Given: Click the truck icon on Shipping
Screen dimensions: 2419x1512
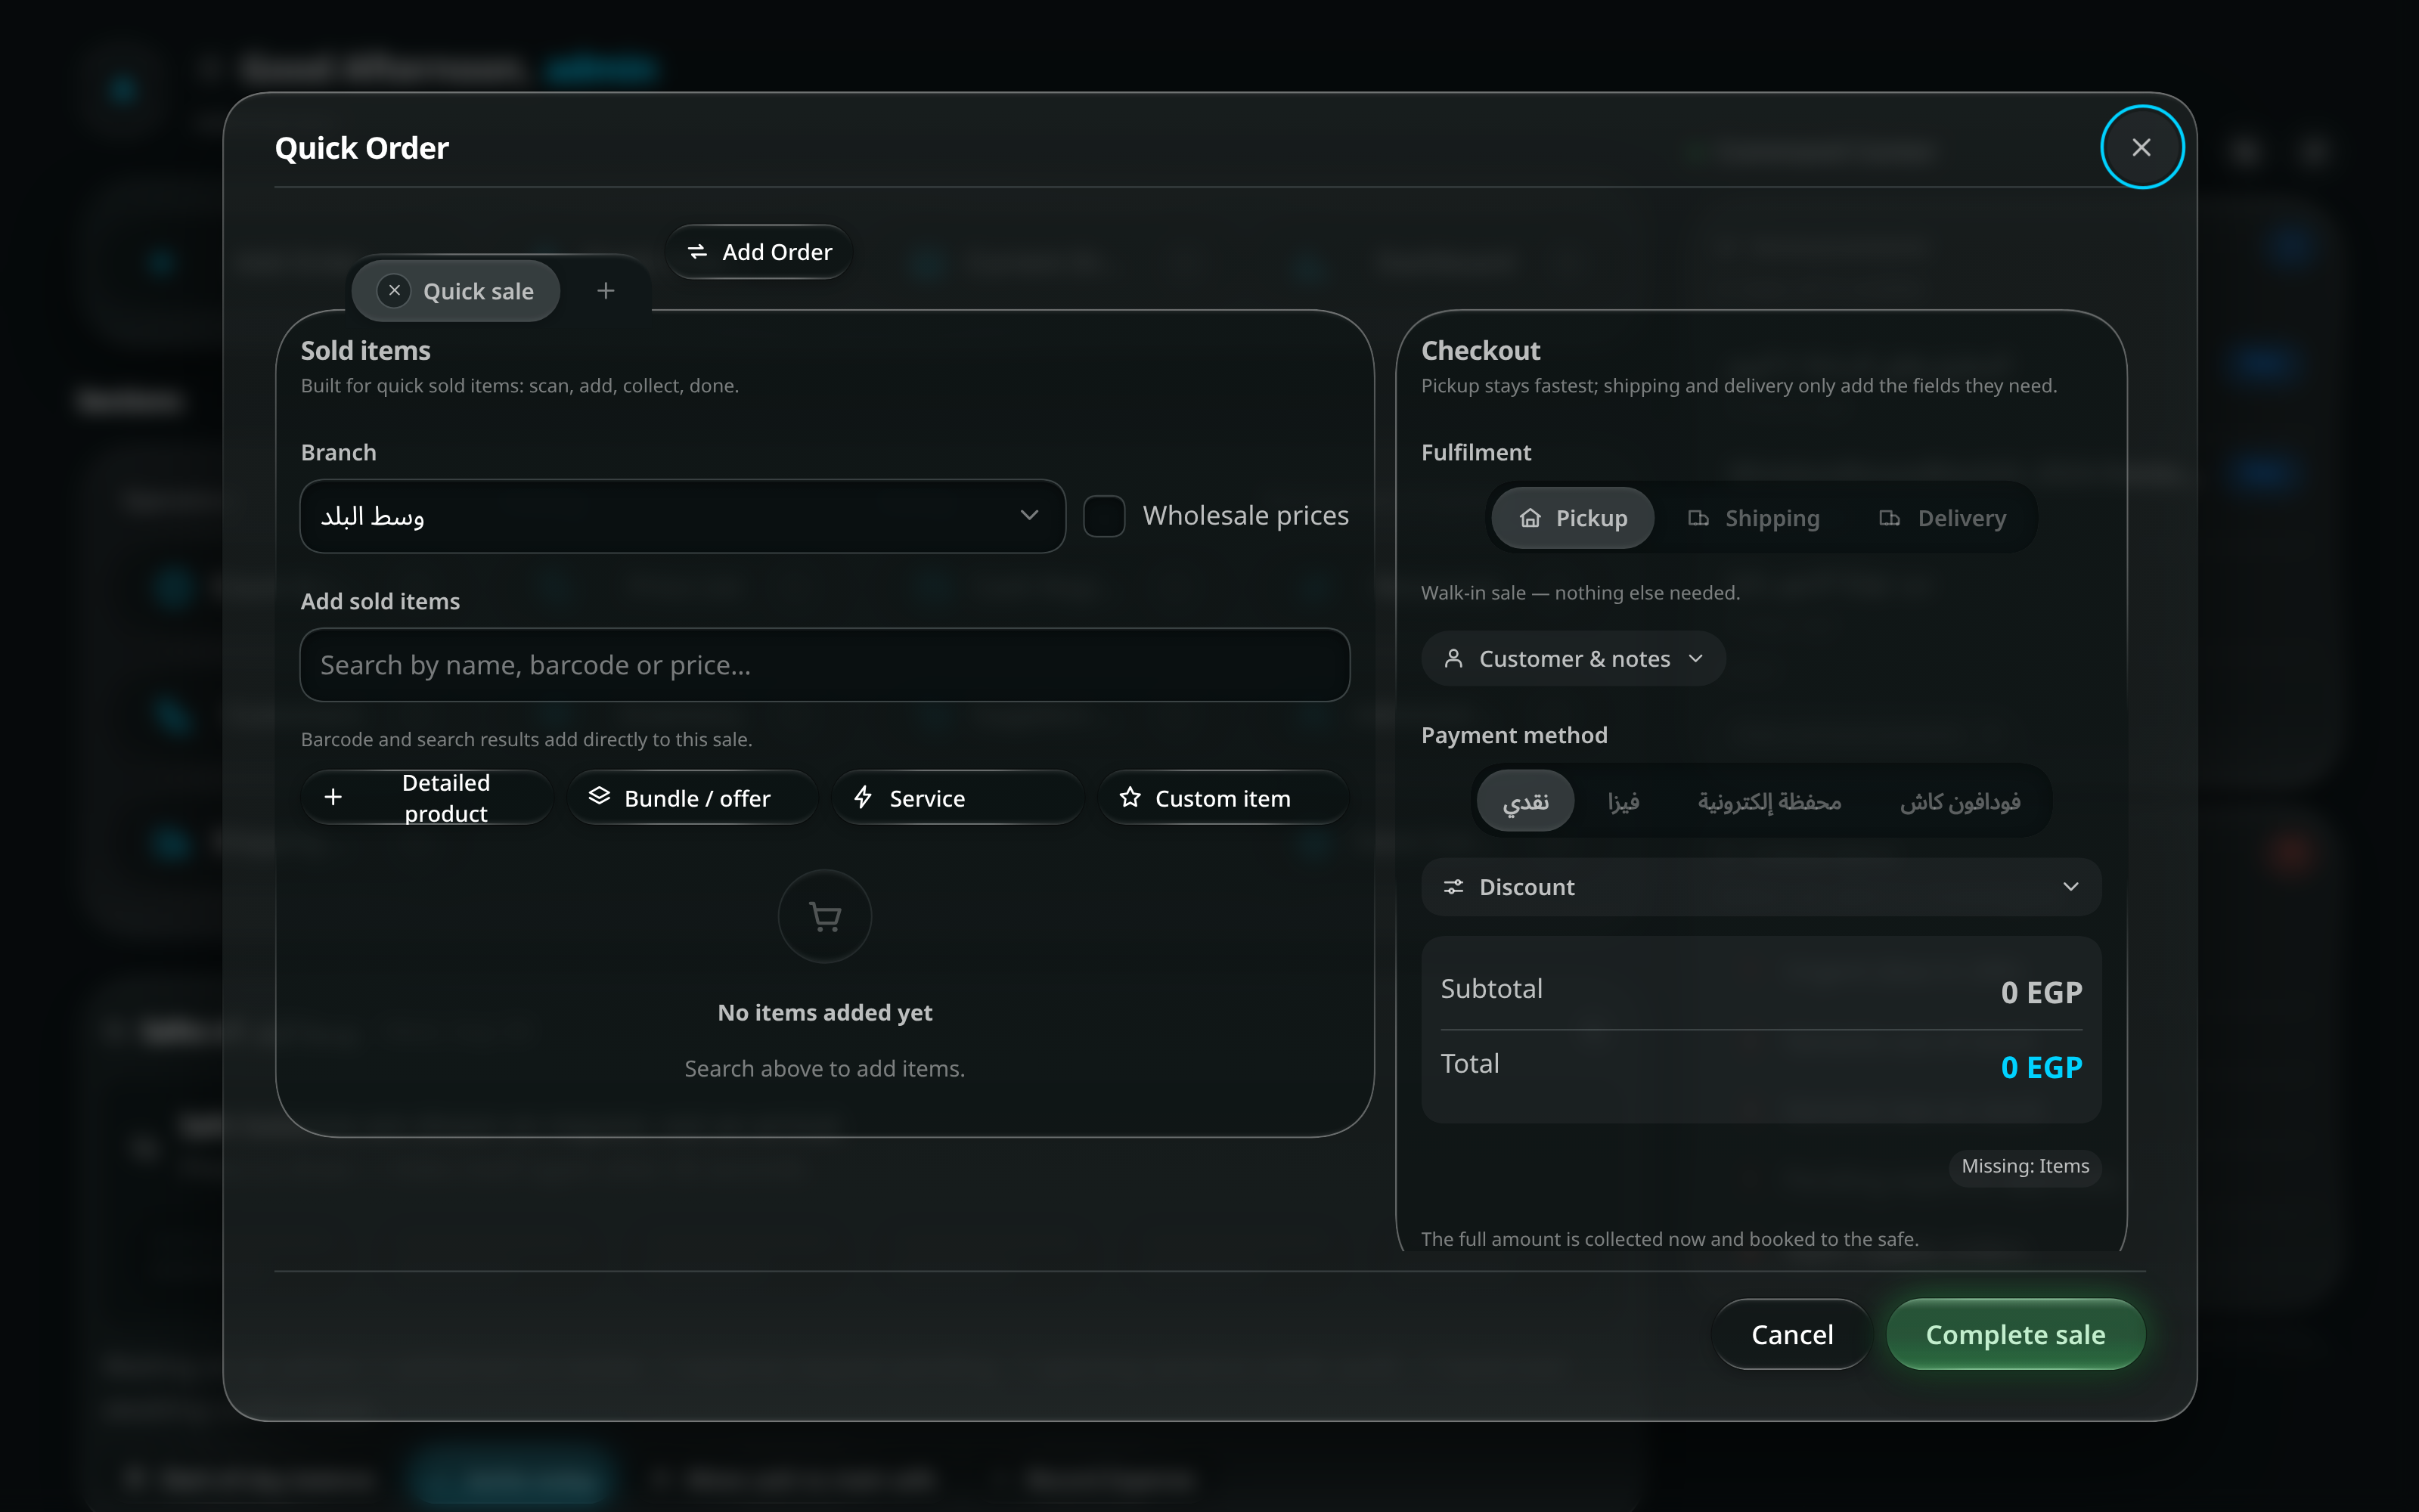Looking at the screenshot, I should click(1698, 518).
